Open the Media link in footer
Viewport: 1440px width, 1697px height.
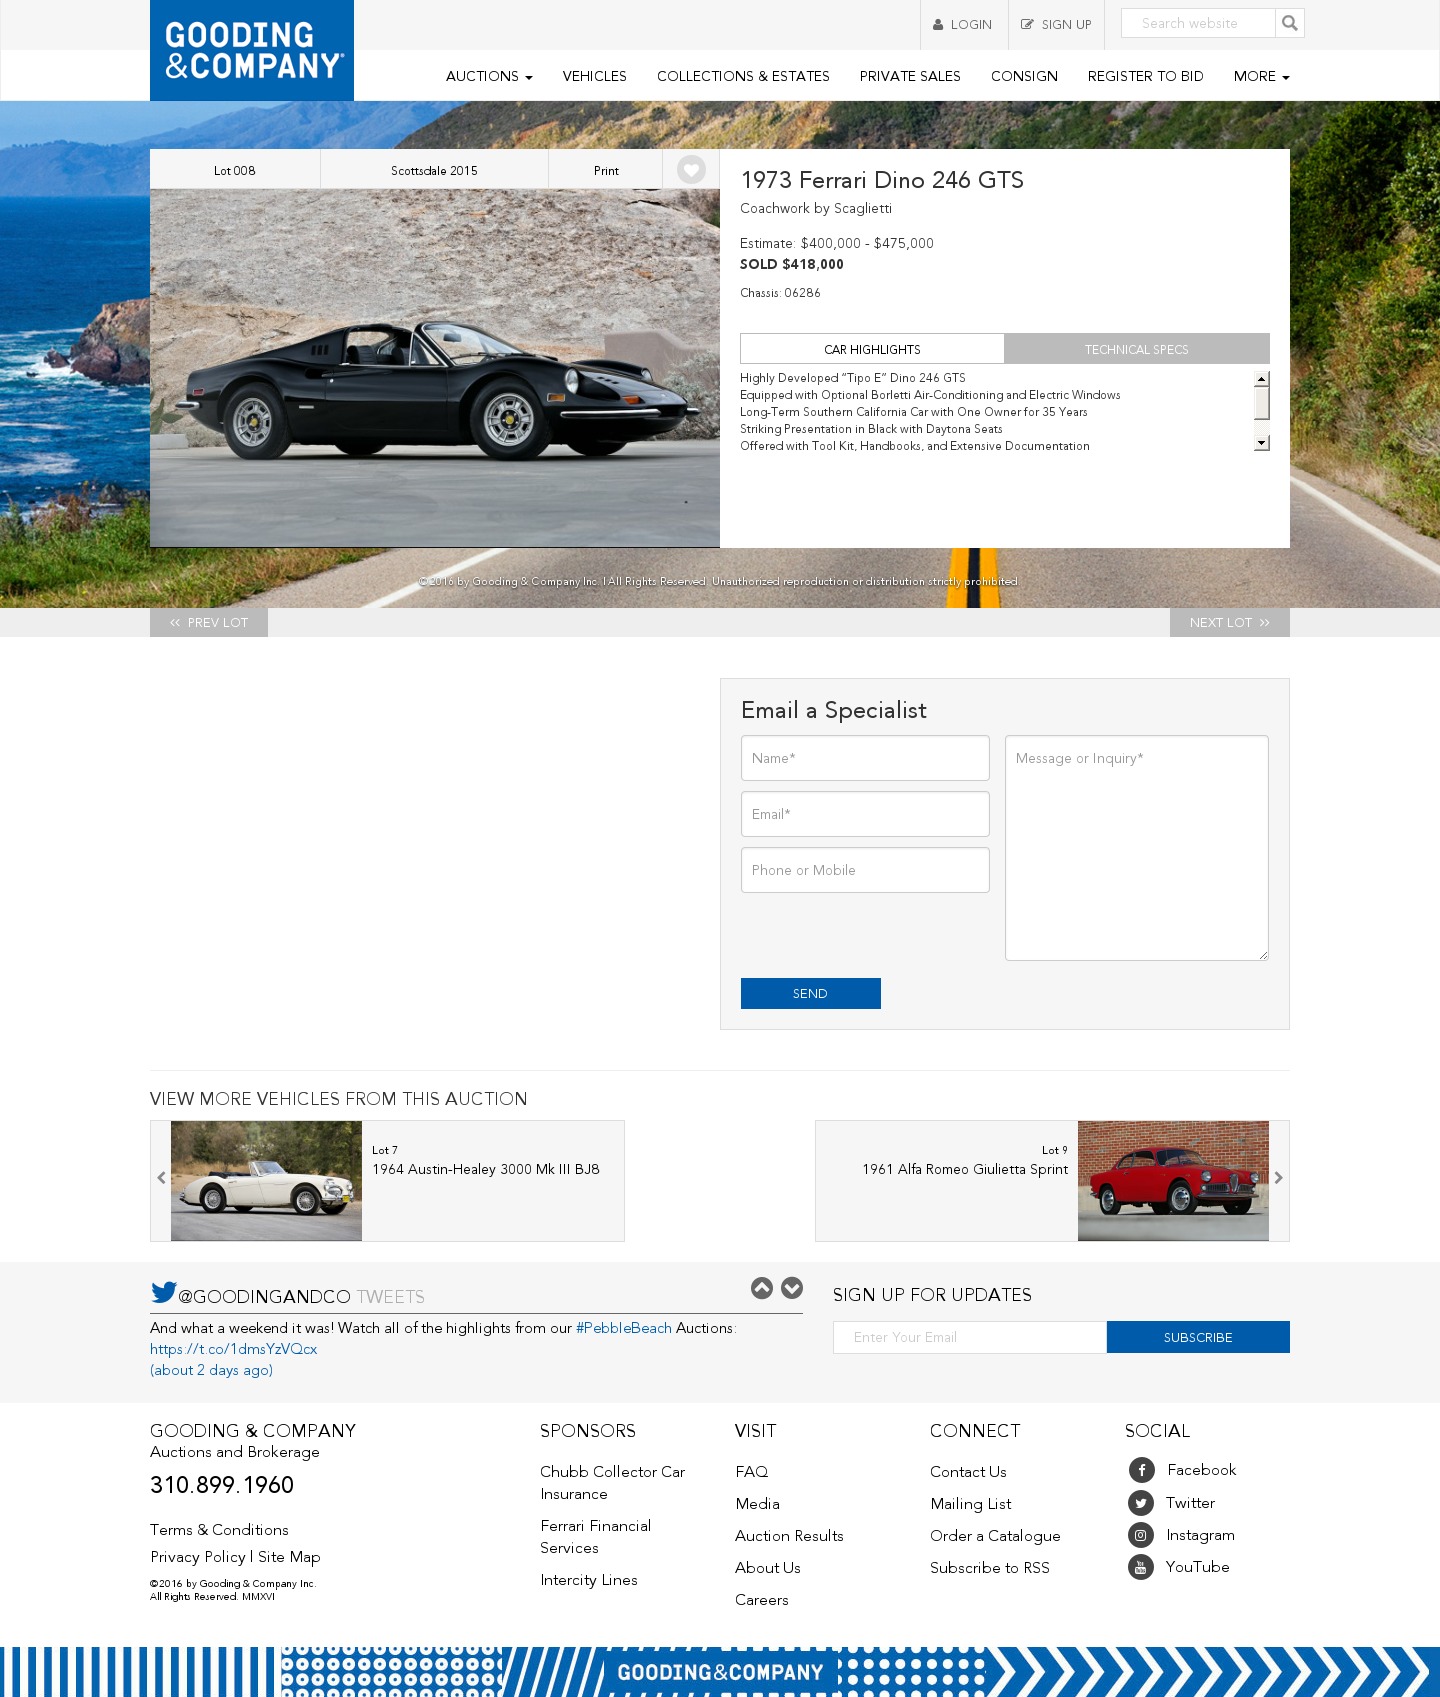(x=757, y=1504)
